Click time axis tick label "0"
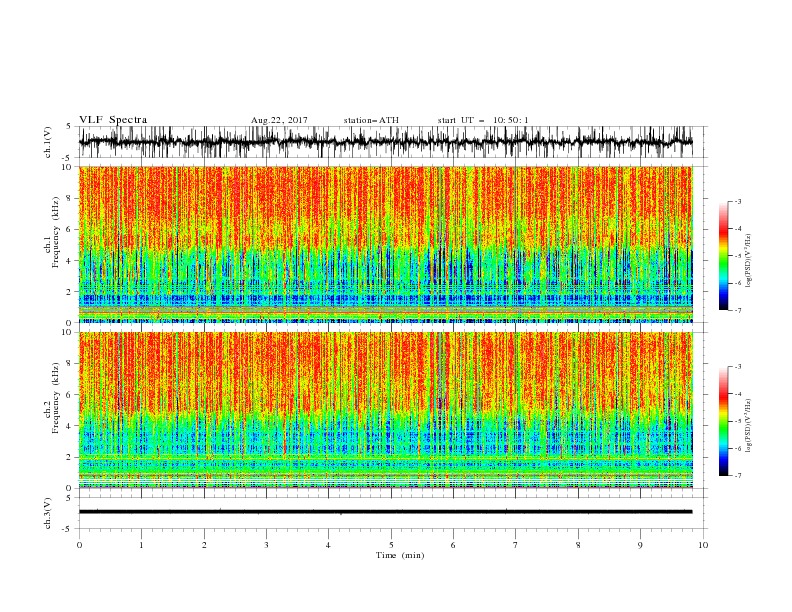792x612 pixels. [79, 545]
